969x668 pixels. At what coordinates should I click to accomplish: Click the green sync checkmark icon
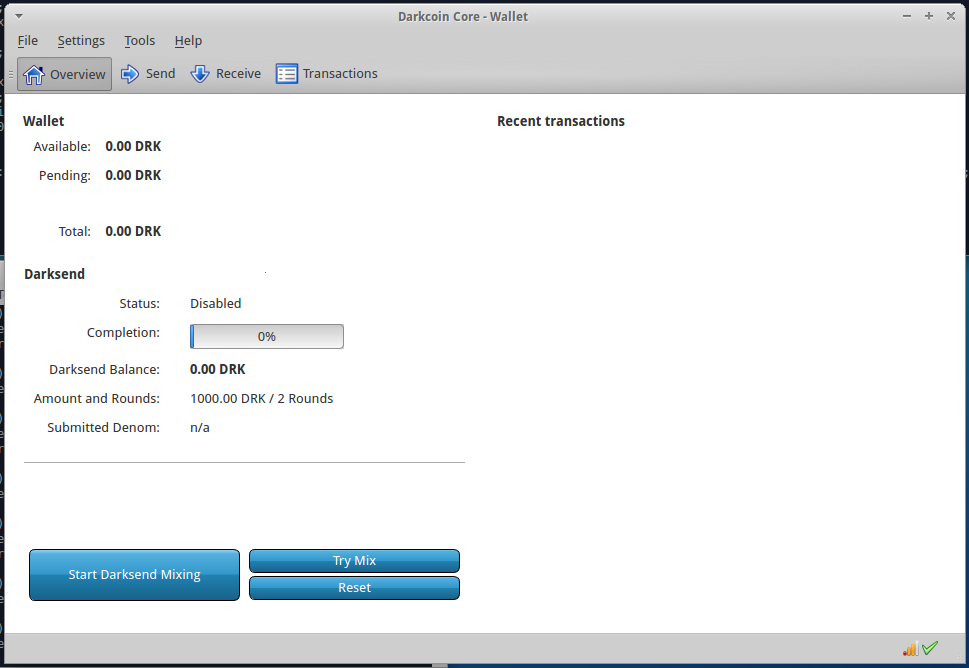(930, 648)
